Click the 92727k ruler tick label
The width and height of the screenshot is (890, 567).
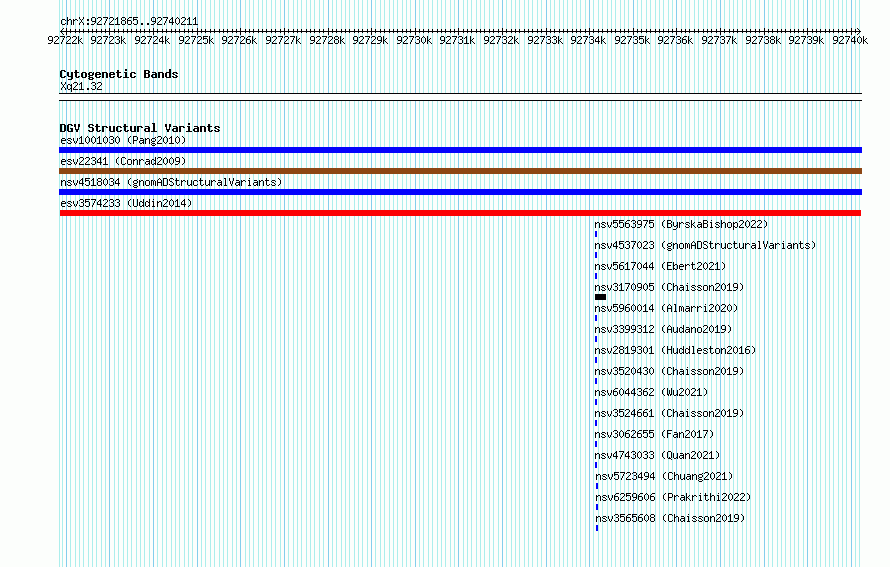pyautogui.click(x=283, y=40)
